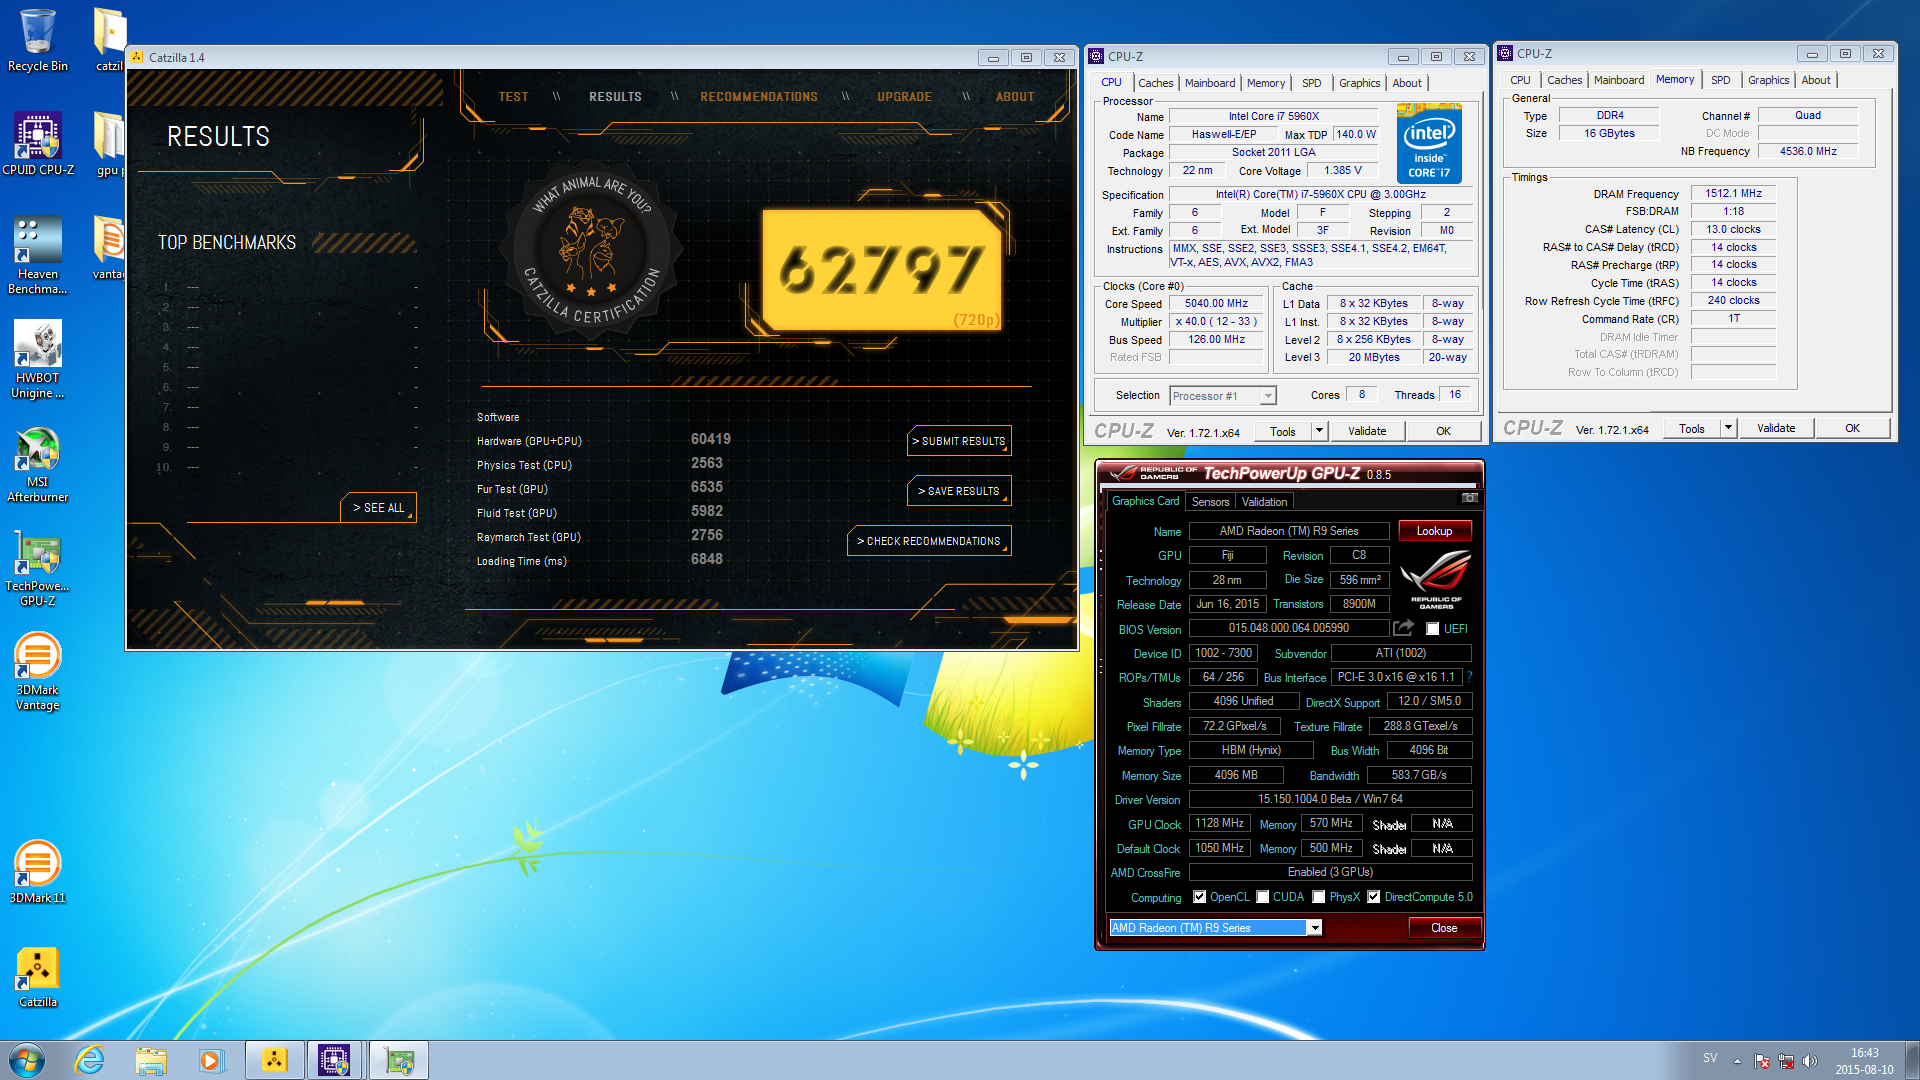Open Windows Media Player from the taskbar
1920x1080 pixels.
(211, 1060)
